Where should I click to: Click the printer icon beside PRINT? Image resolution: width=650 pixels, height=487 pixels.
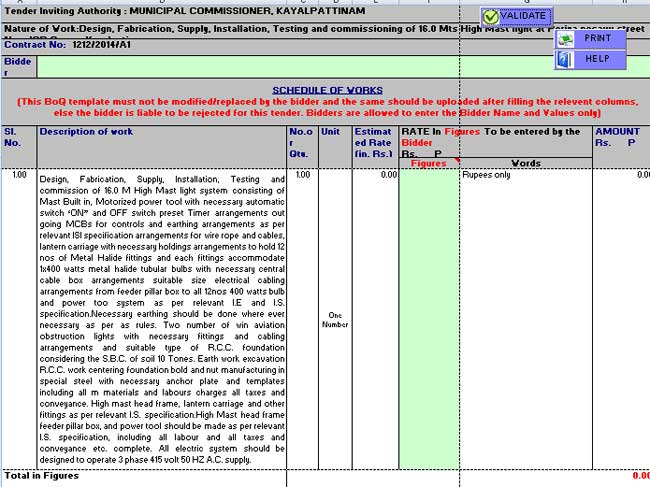pos(565,39)
